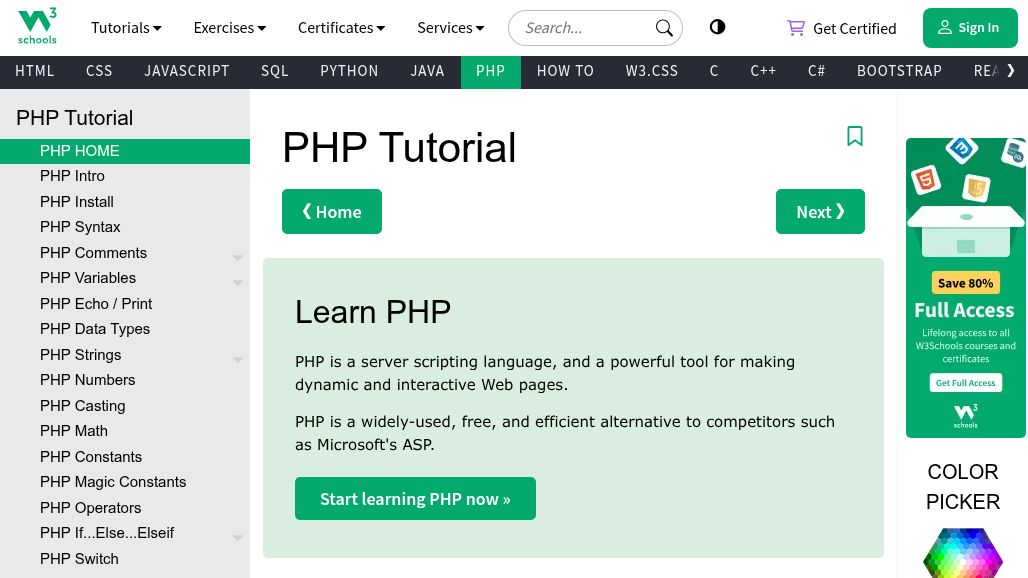This screenshot has height=578, width=1028.
Task: Click Start learning PHP now button
Action: click(x=415, y=499)
